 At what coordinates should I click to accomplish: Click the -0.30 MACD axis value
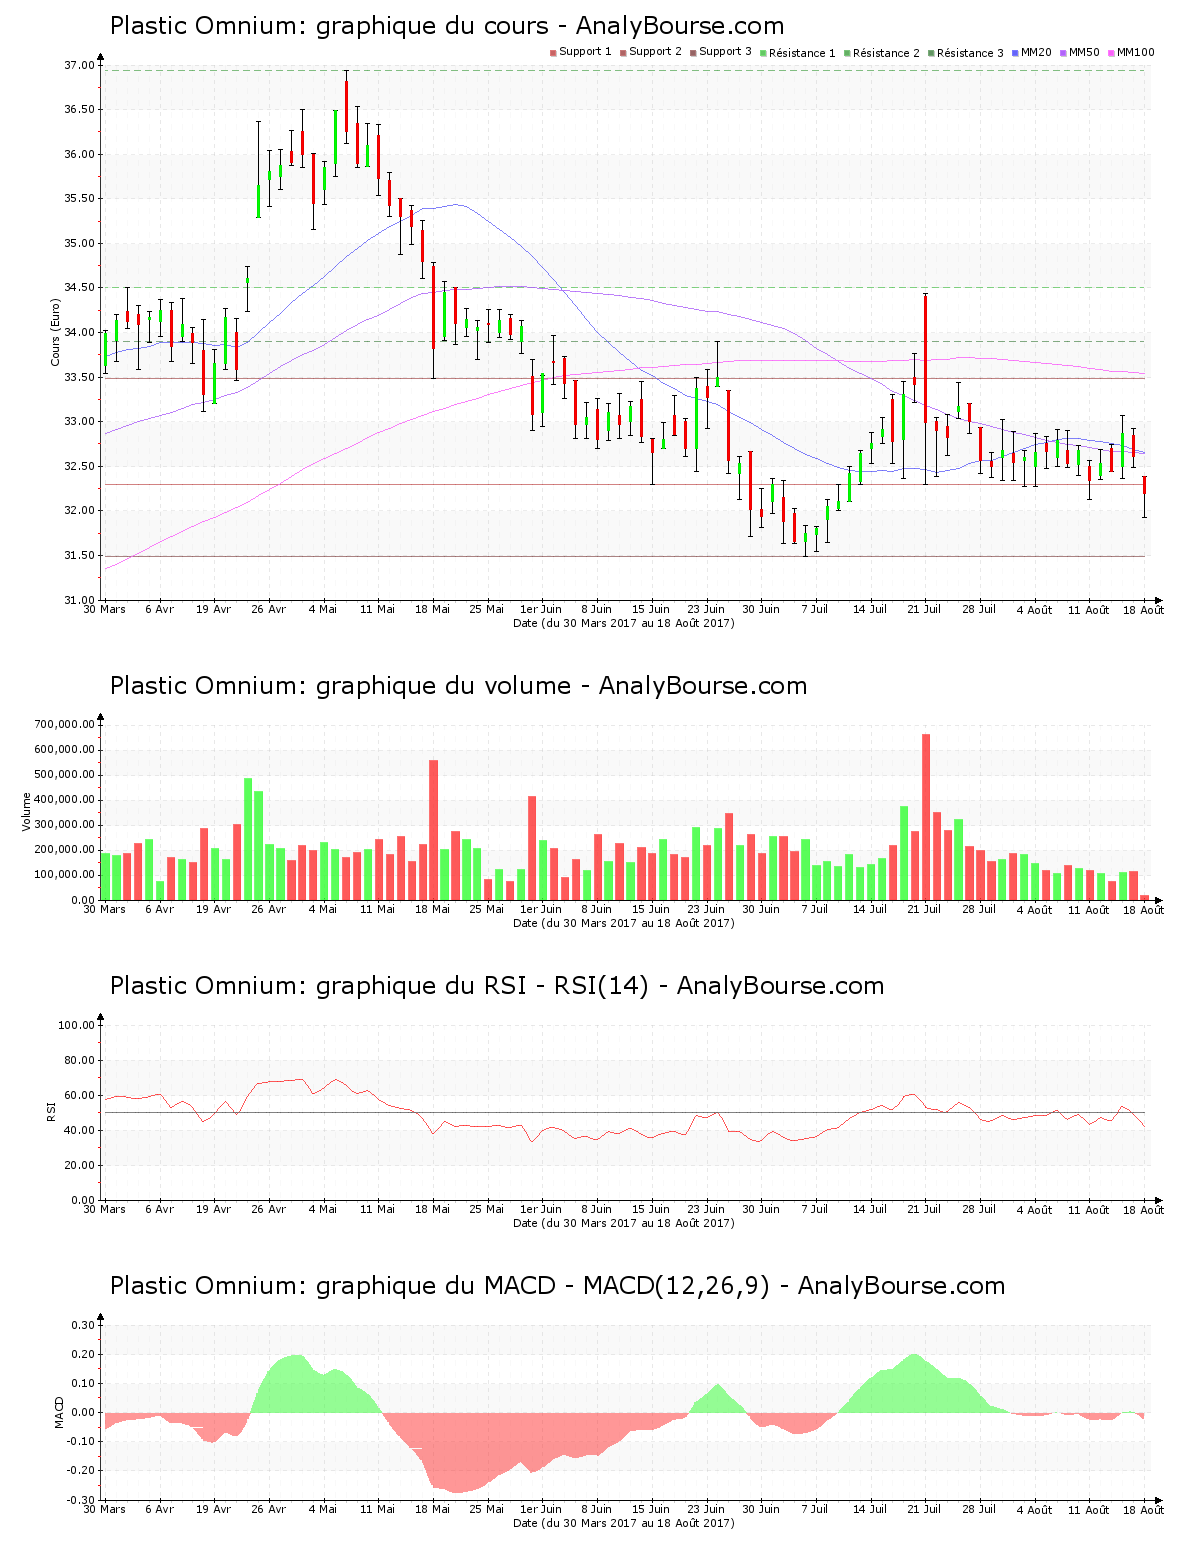[81, 1500]
